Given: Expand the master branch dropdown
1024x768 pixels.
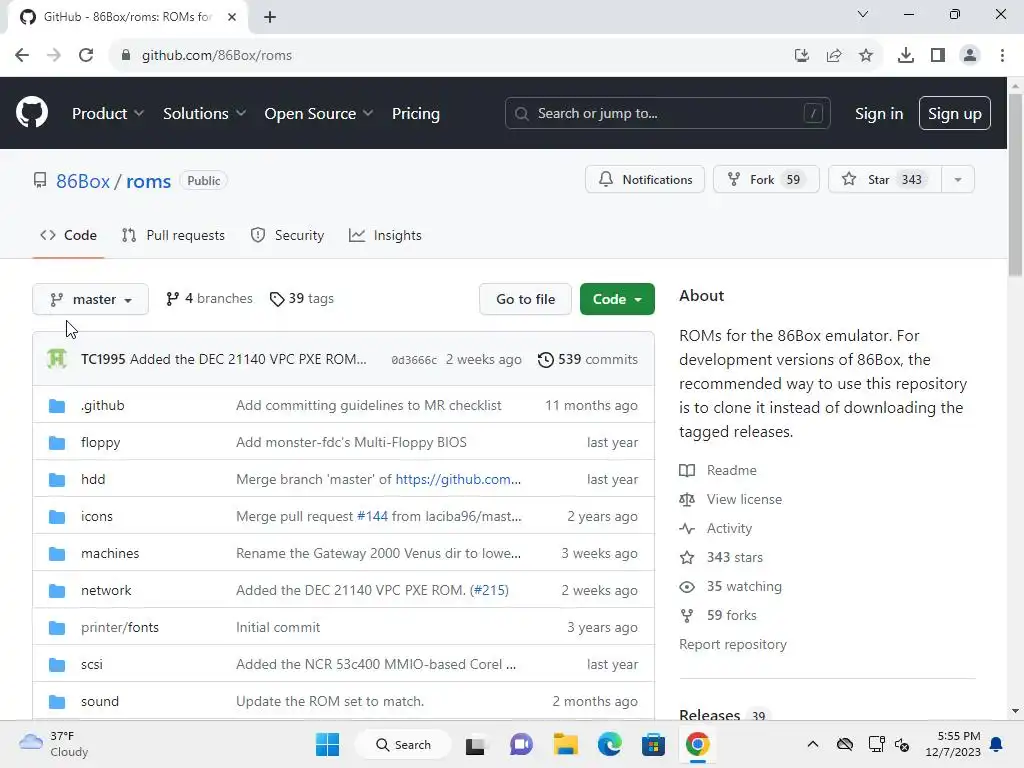Looking at the screenshot, I should 91,299.
